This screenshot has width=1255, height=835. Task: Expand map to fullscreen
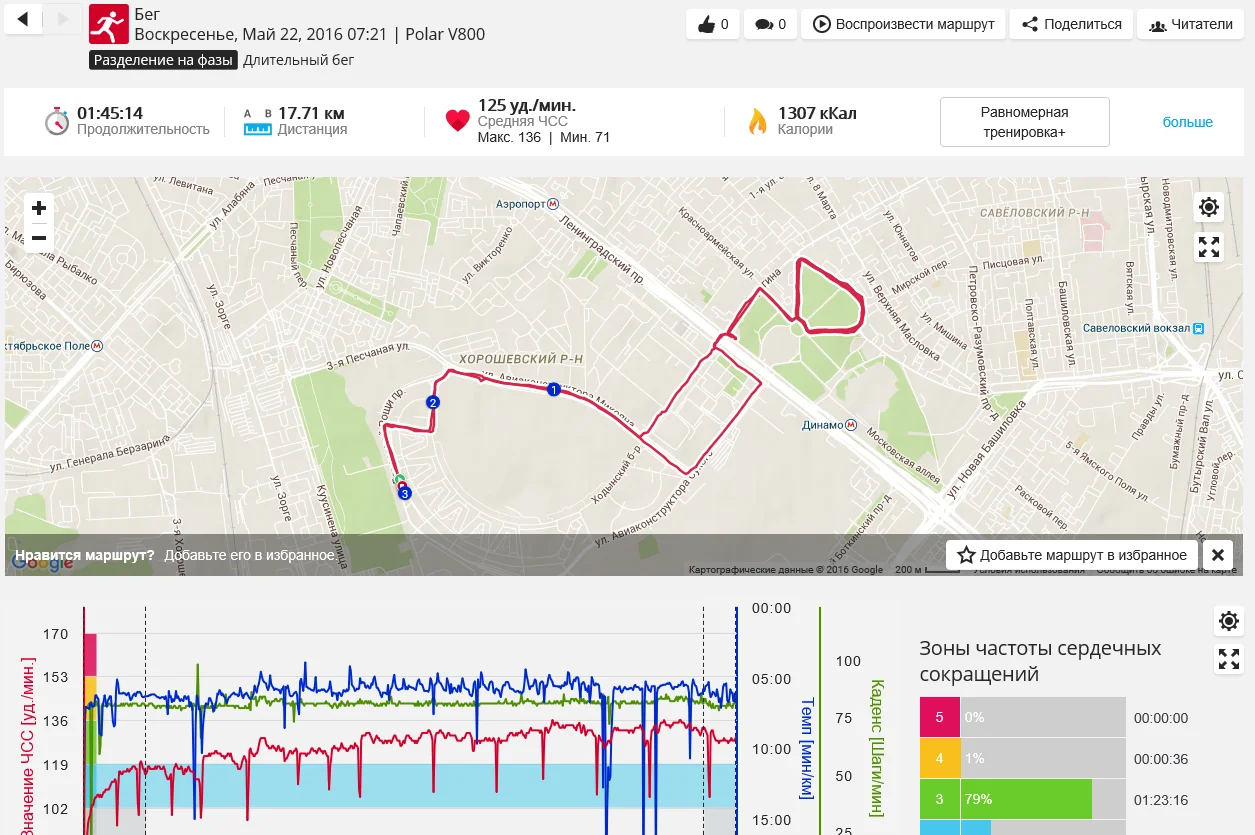[x=1209, y=247]
